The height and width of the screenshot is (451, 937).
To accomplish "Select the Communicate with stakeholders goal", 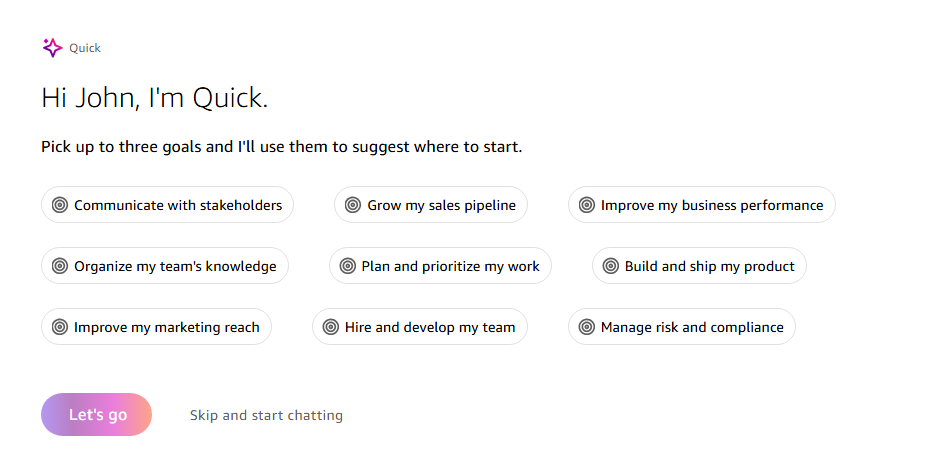I will pyautogui.click(x=167, y=205).
